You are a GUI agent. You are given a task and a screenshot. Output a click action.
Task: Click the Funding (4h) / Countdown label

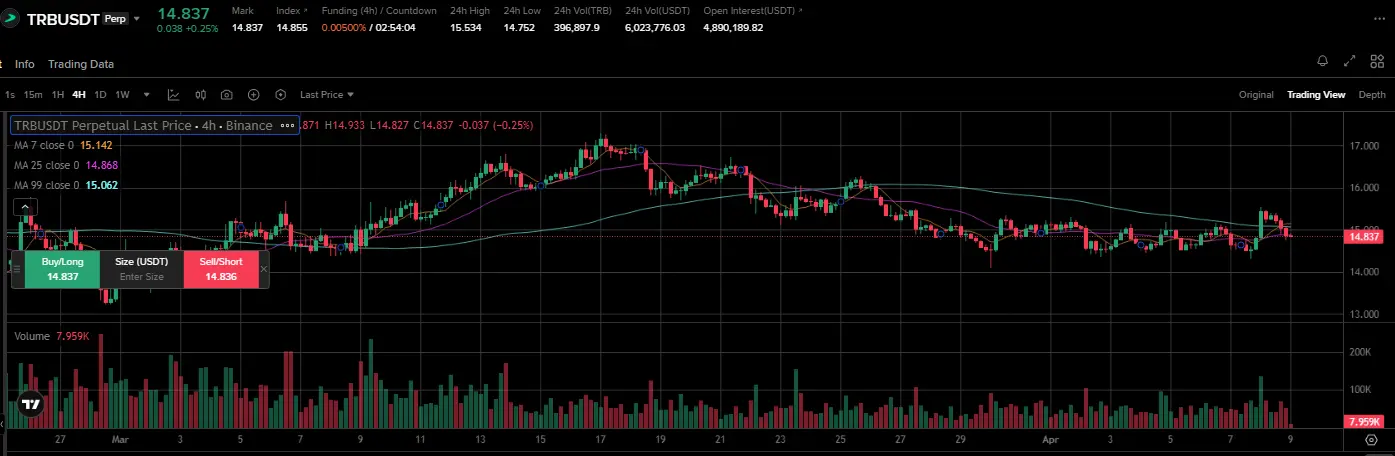click(379, 10)
